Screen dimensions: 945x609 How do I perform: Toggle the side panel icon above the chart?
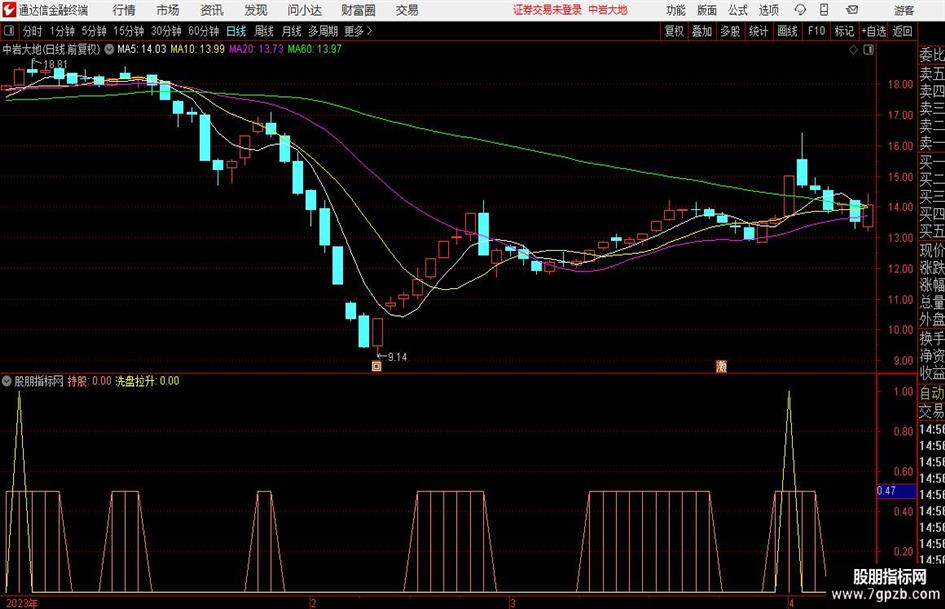(868, 50)
